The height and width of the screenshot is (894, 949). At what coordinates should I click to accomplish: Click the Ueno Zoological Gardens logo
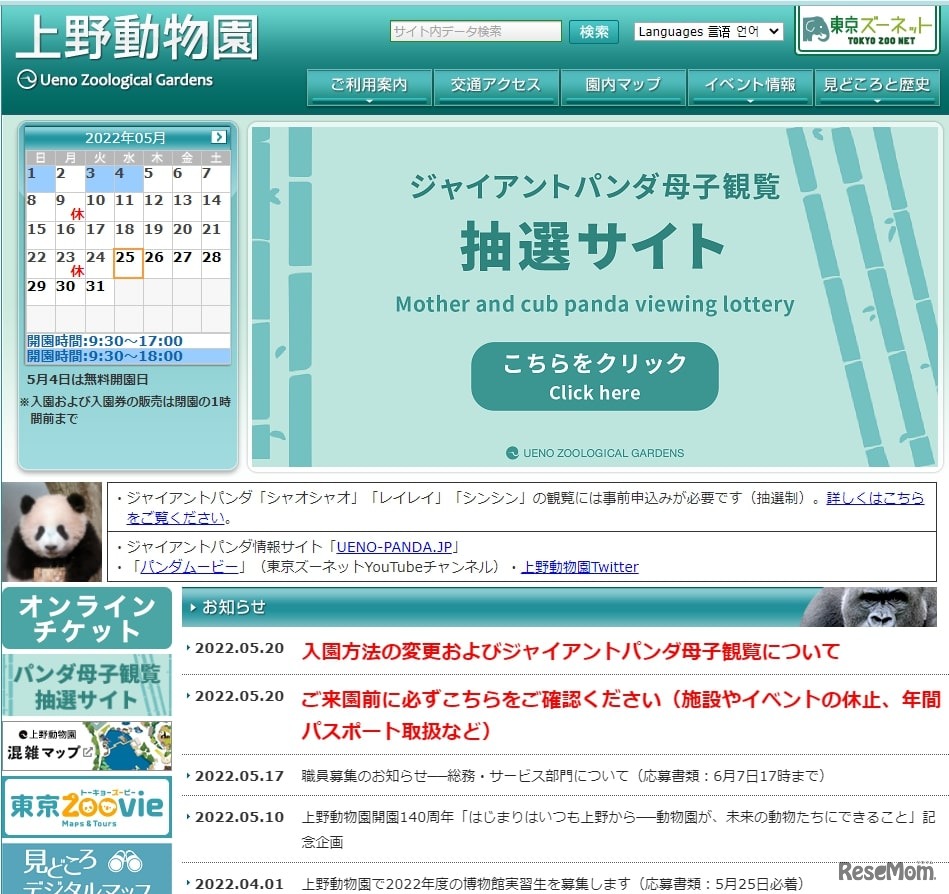137,50
